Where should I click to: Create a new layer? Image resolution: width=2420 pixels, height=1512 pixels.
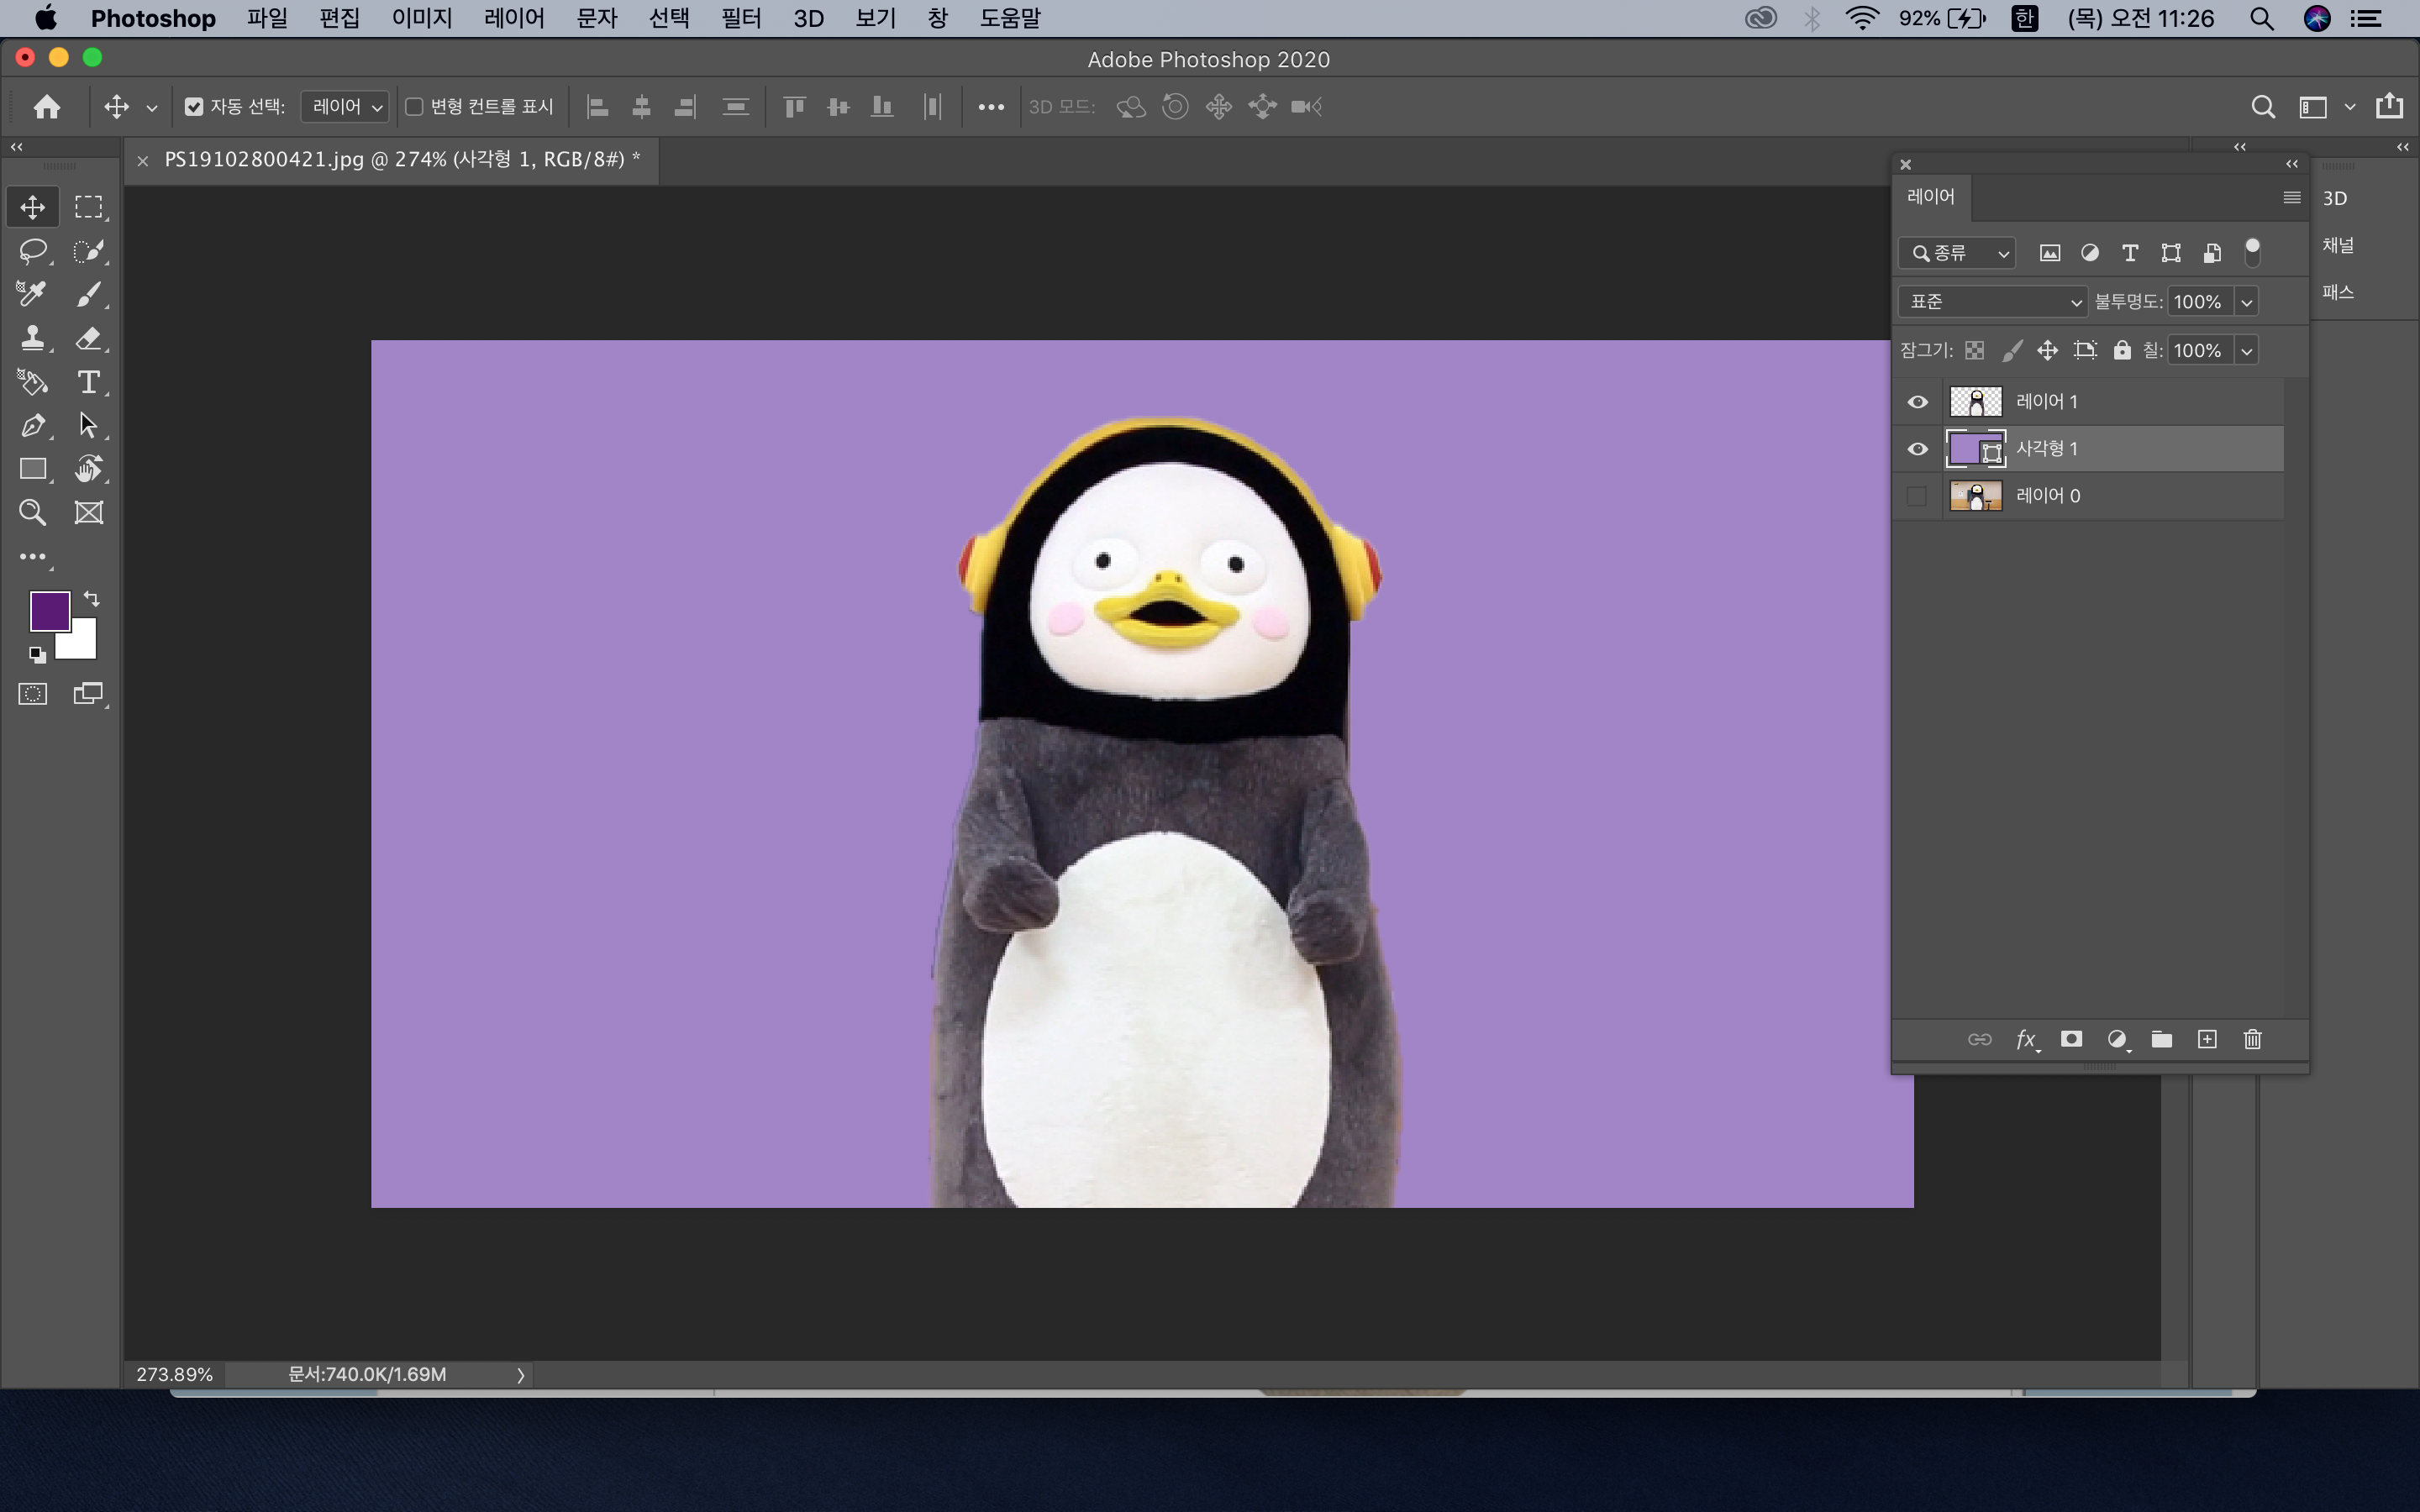pyautogui.click(x=2207, y=1039)
